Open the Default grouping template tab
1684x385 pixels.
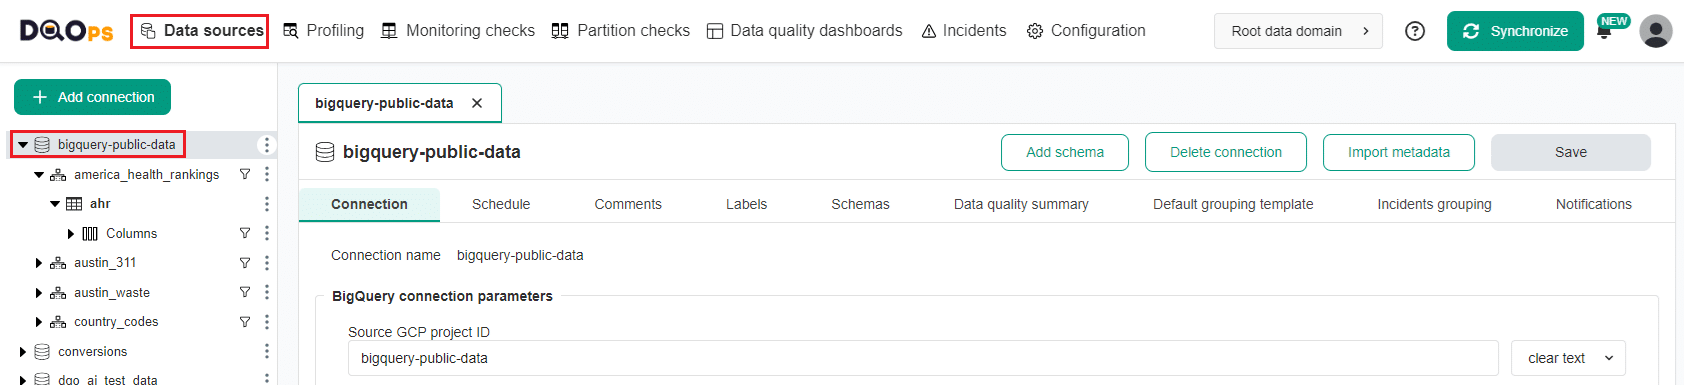coord(1233,204)
